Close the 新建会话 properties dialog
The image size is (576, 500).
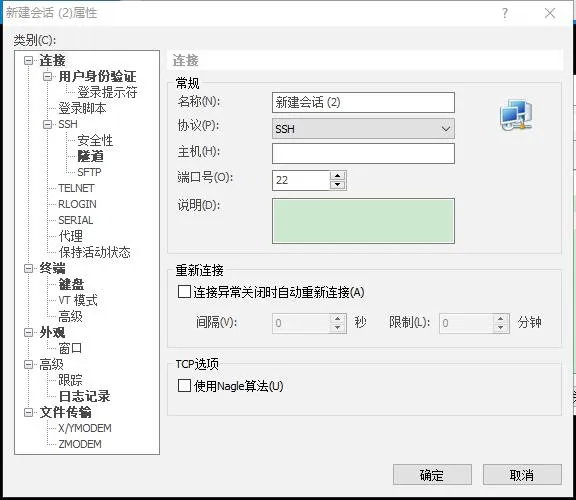point(550,13)
